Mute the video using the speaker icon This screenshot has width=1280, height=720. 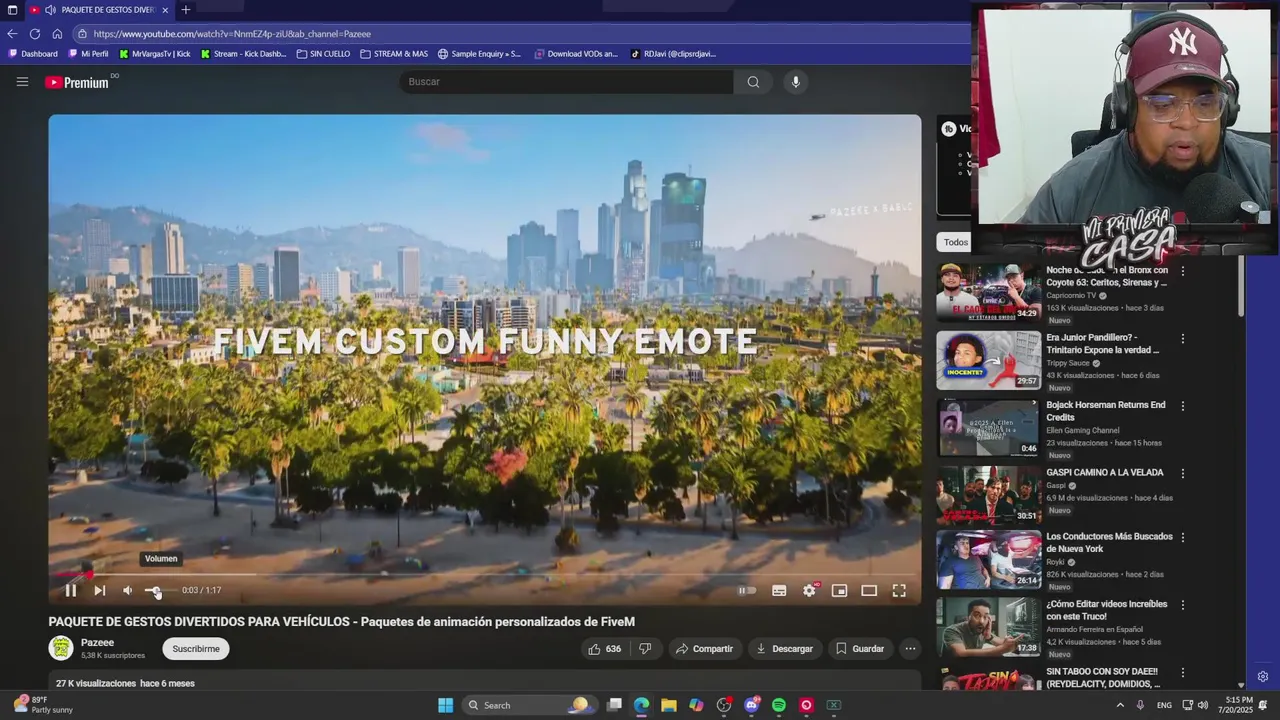click(x=128, y=591)
